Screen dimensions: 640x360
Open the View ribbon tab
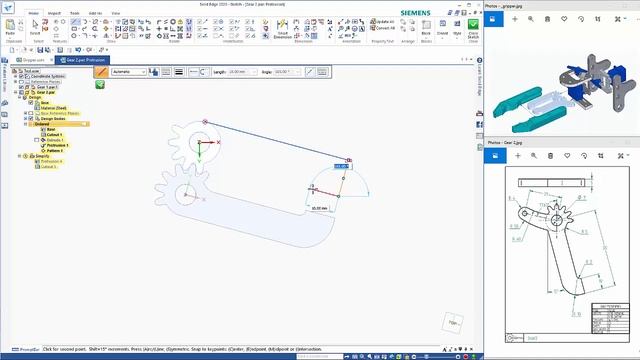click(x=116, y=13)
